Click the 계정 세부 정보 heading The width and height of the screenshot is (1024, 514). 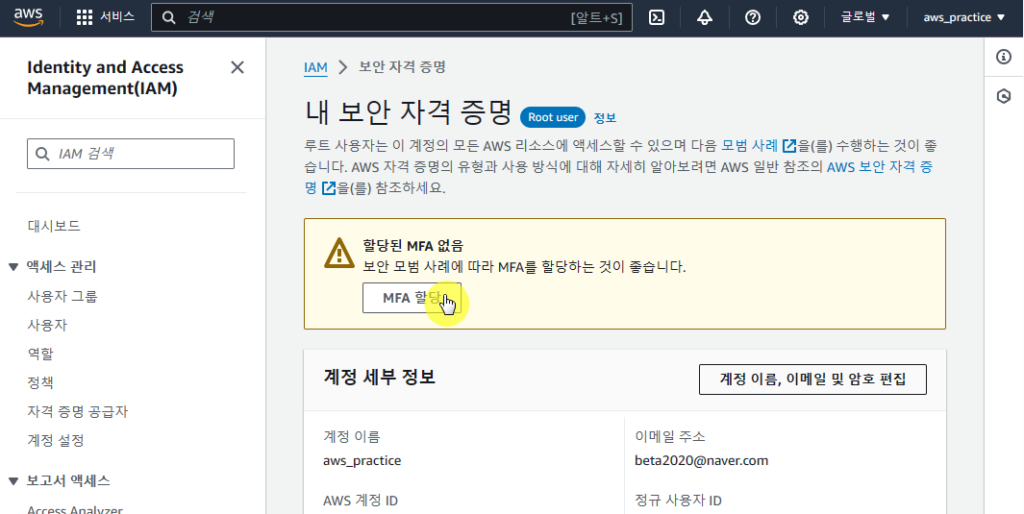(x=379, y=377)
